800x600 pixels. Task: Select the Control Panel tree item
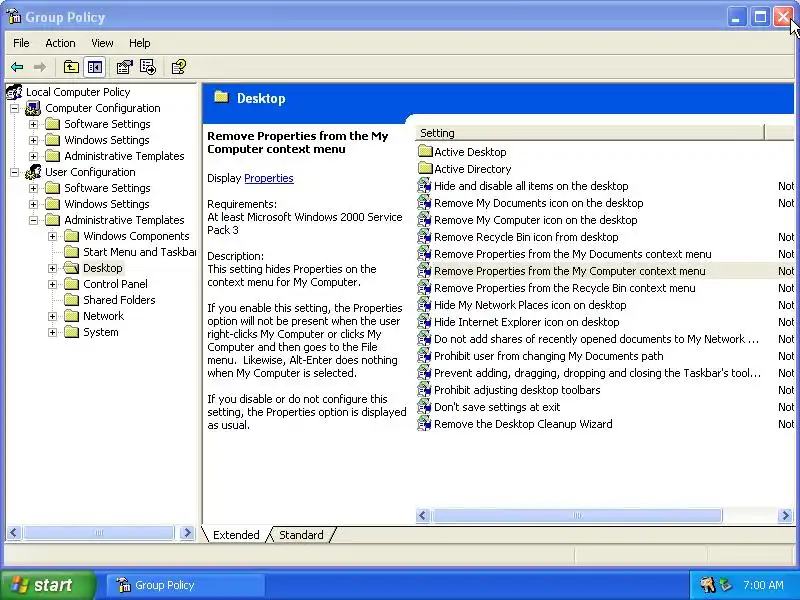115,284
